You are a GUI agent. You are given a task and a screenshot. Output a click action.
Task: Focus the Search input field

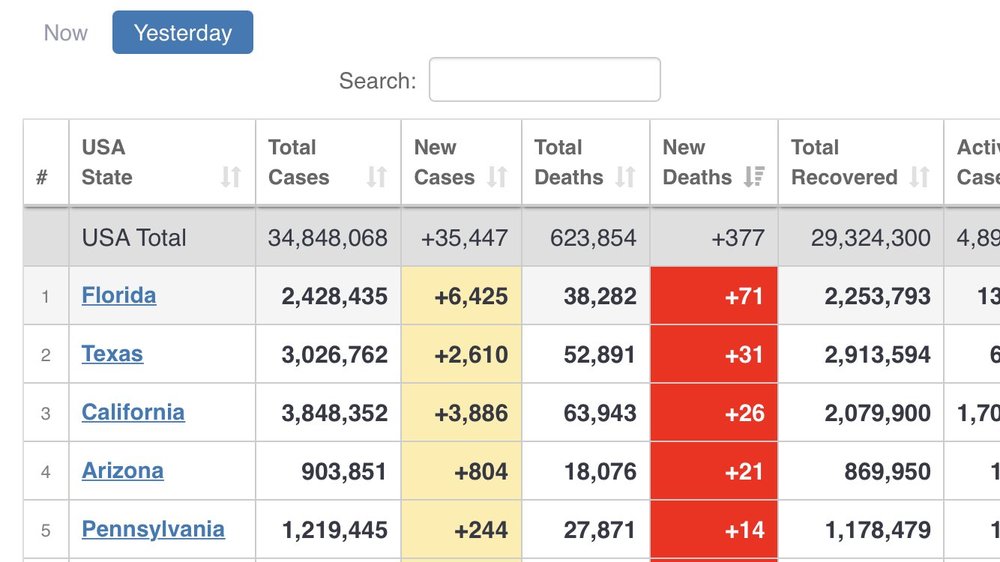pos(544,80)
